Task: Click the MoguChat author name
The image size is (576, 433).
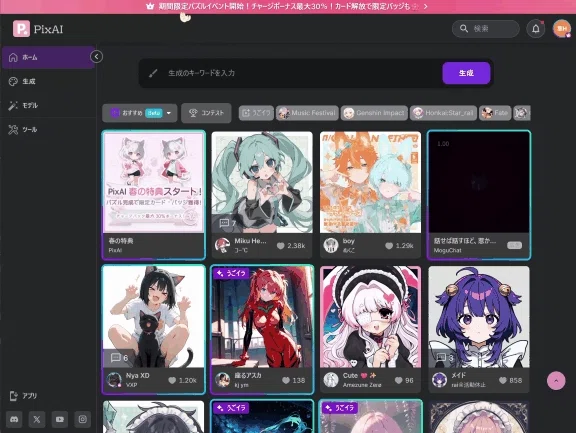Action: [x=447, y=250]
